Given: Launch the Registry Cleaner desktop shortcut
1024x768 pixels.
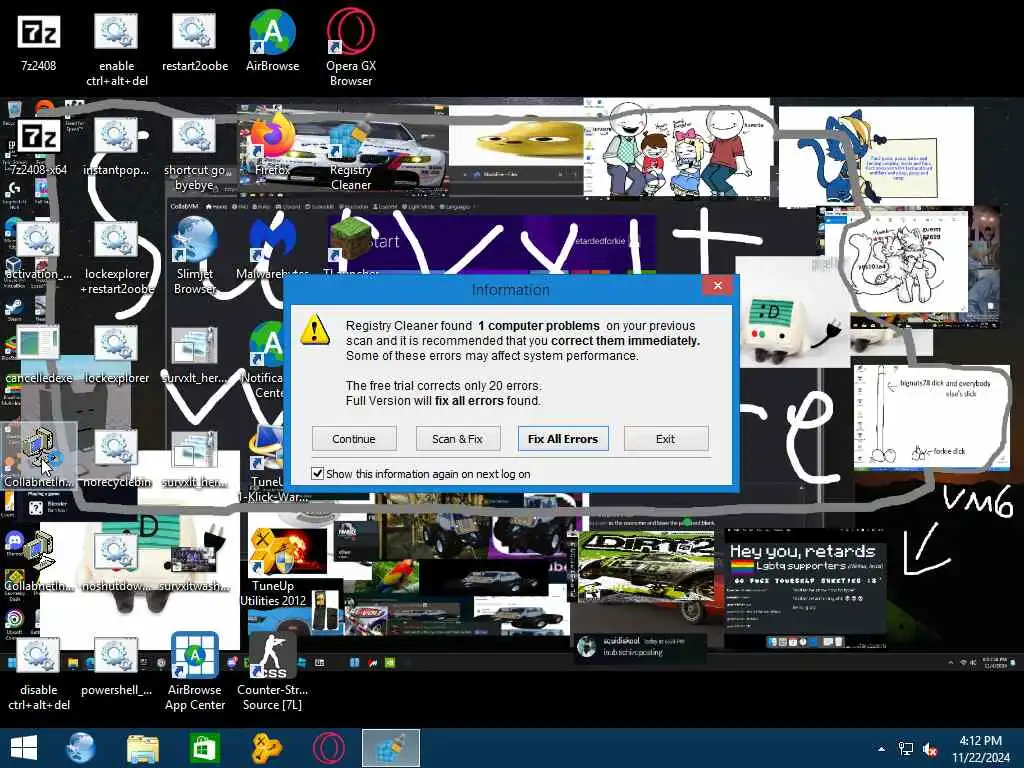Looking at the screenshot, I should [351, 154].
